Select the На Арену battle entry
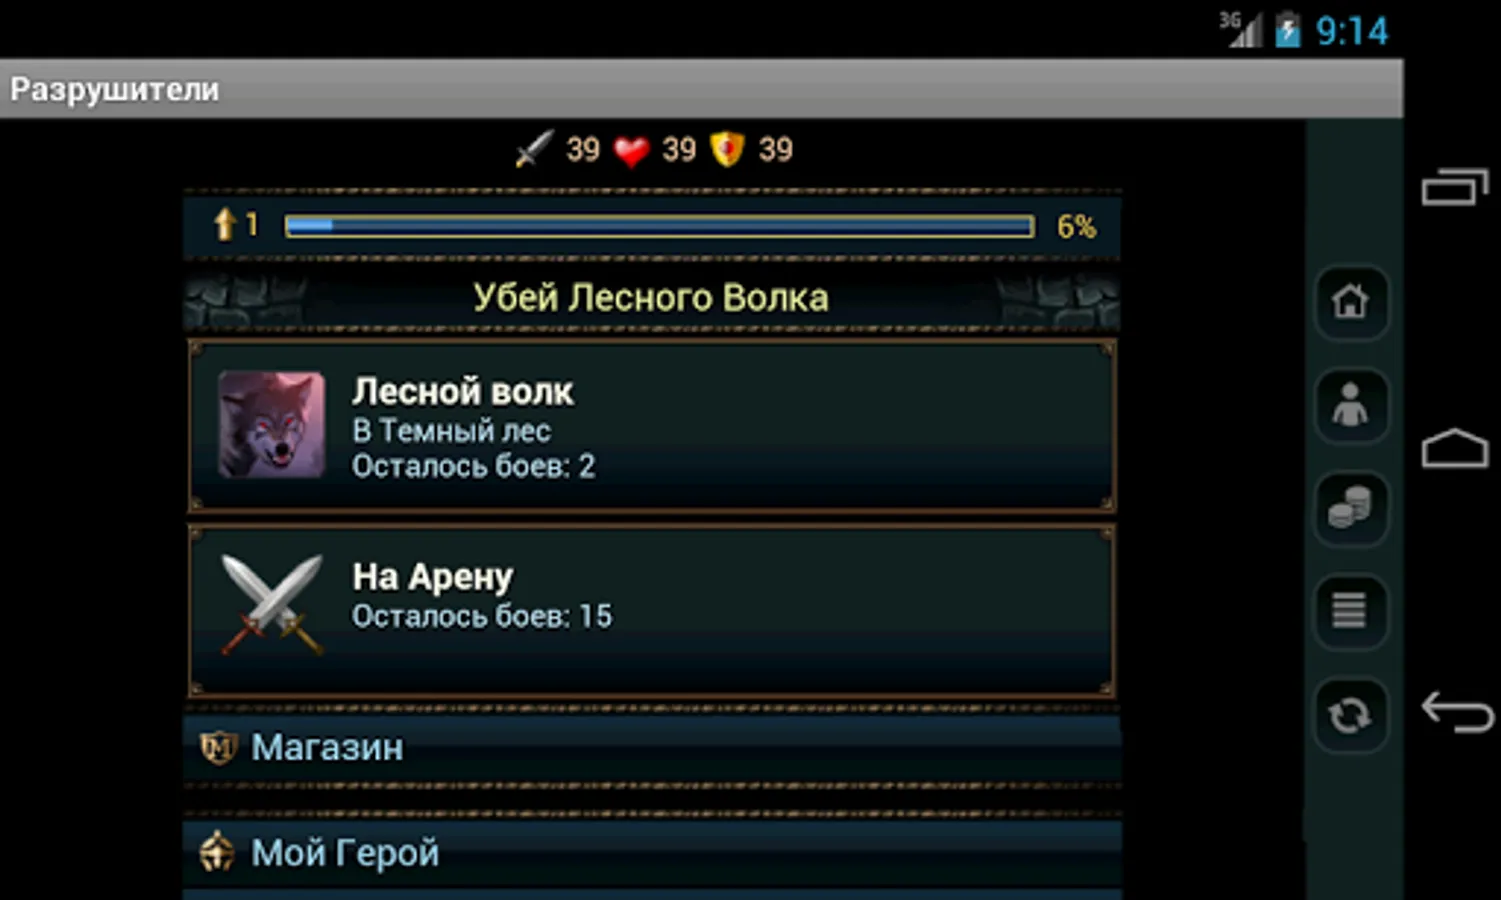Screen dimensions: 1501x900 [x=652, y=611]
